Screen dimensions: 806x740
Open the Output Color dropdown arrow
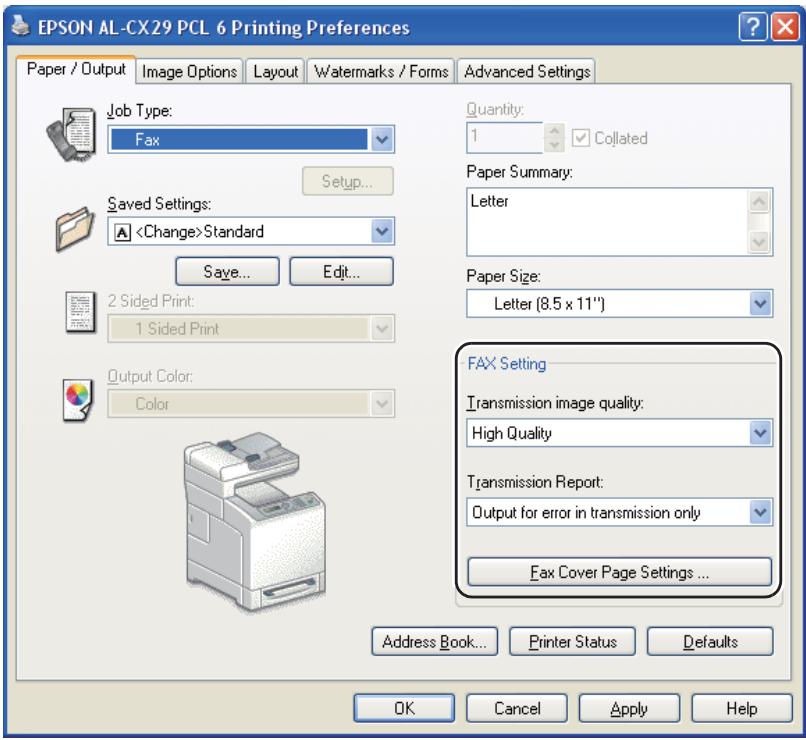[382, 403]
